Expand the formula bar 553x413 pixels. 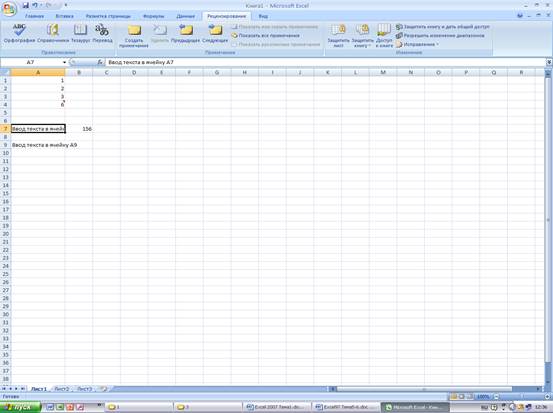point(549,62)
